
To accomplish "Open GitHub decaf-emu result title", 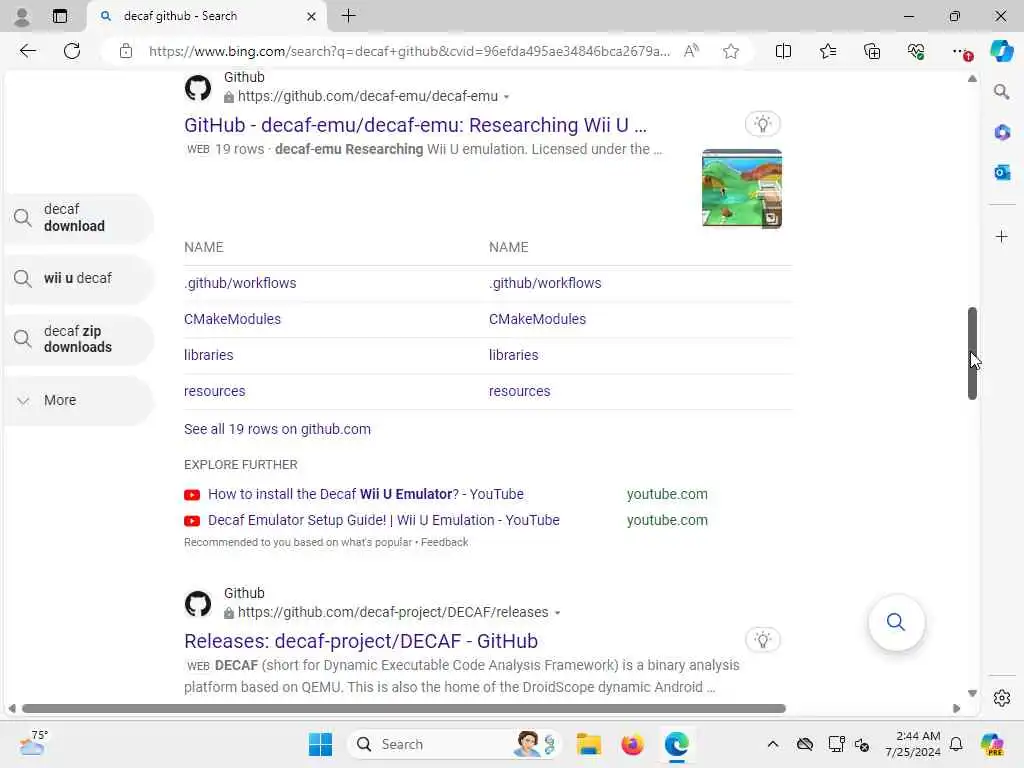I will 415,125.
